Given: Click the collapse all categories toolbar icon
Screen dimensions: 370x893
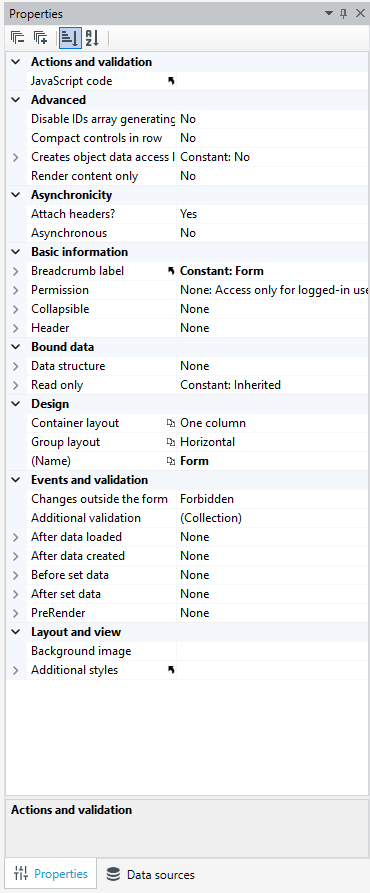Looking at the screenshot, I should [18, 38].
